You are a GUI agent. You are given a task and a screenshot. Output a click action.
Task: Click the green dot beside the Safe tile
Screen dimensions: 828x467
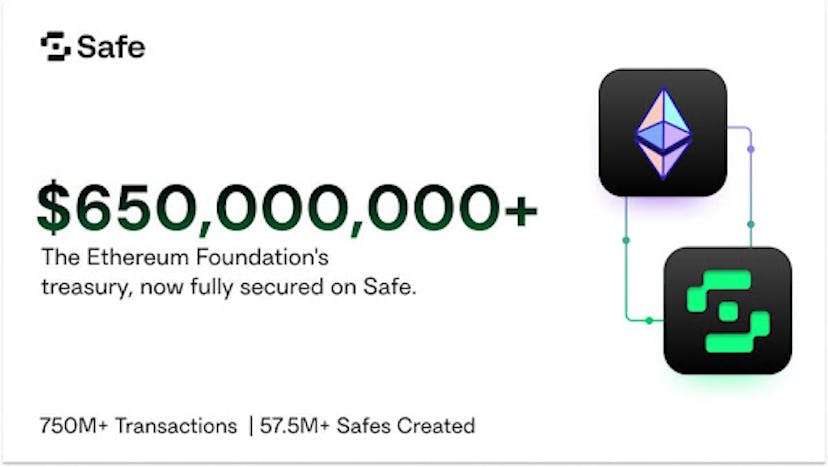[648, 320]
